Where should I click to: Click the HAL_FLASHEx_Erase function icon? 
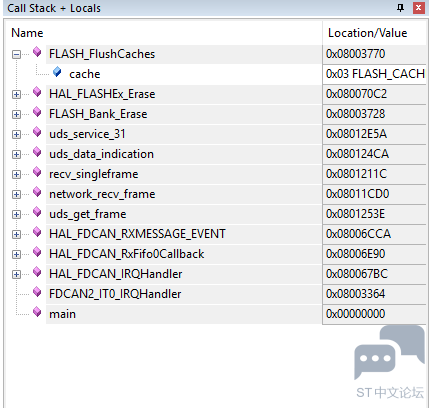click(37, 92)
